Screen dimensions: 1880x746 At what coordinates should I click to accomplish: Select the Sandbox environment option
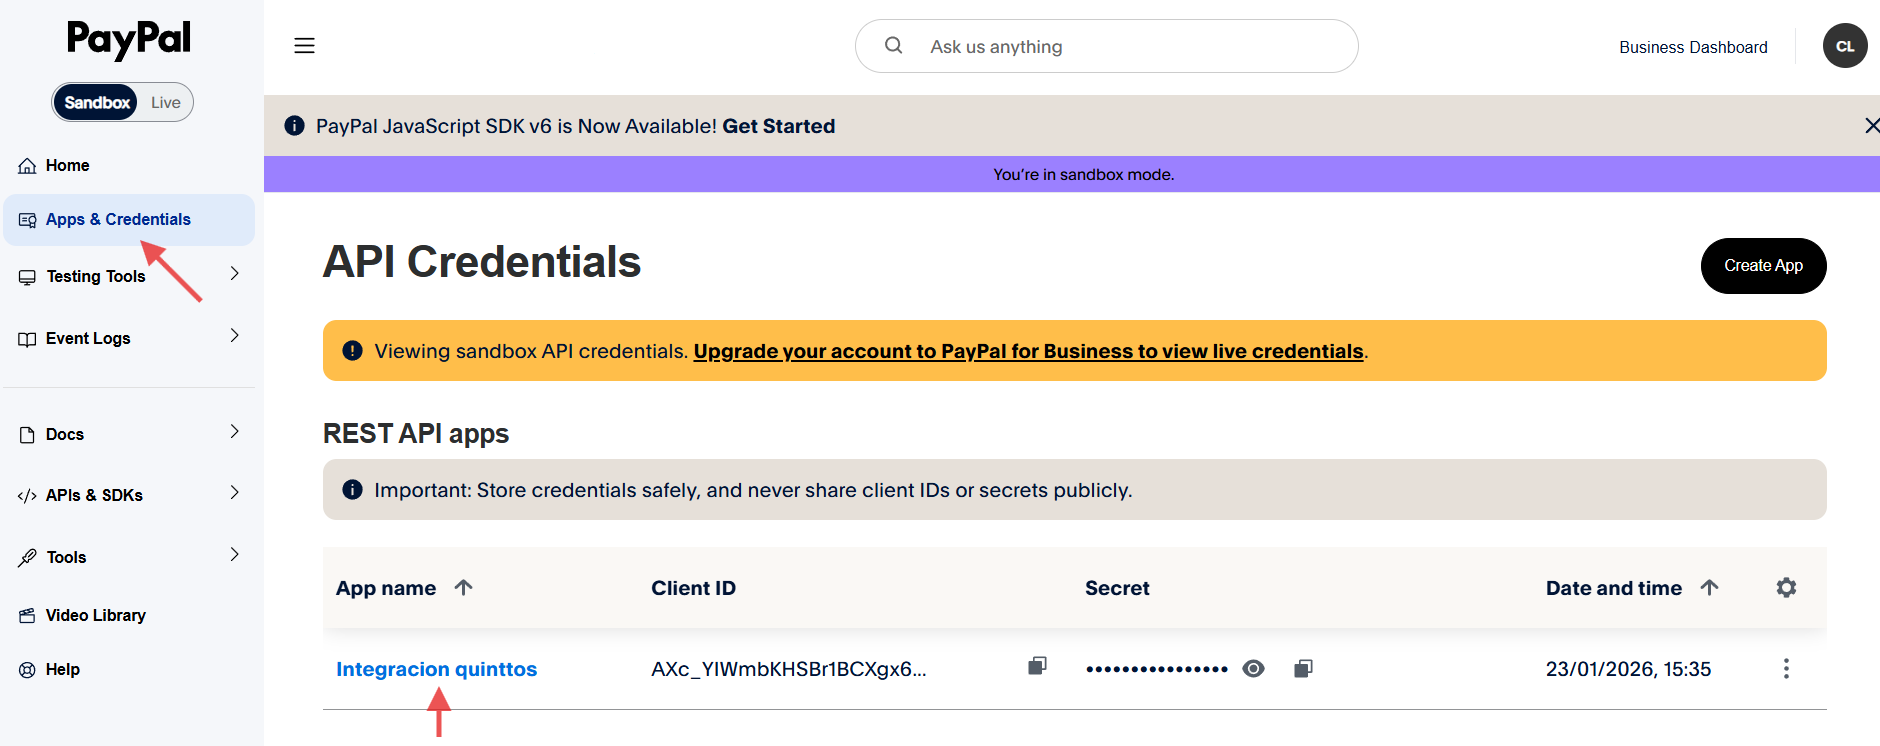pos(97,103)
